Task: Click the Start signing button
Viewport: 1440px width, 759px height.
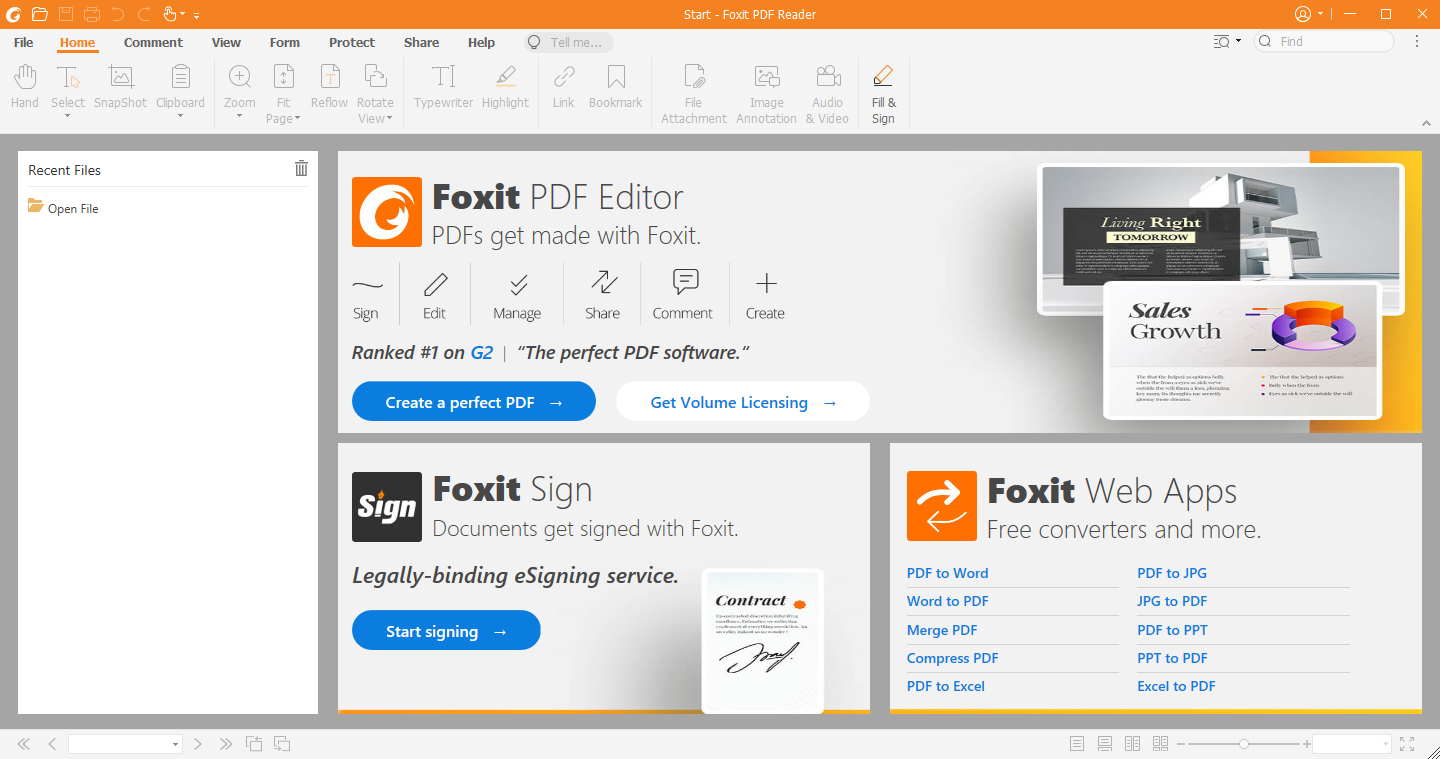Action: click(446, 631)
